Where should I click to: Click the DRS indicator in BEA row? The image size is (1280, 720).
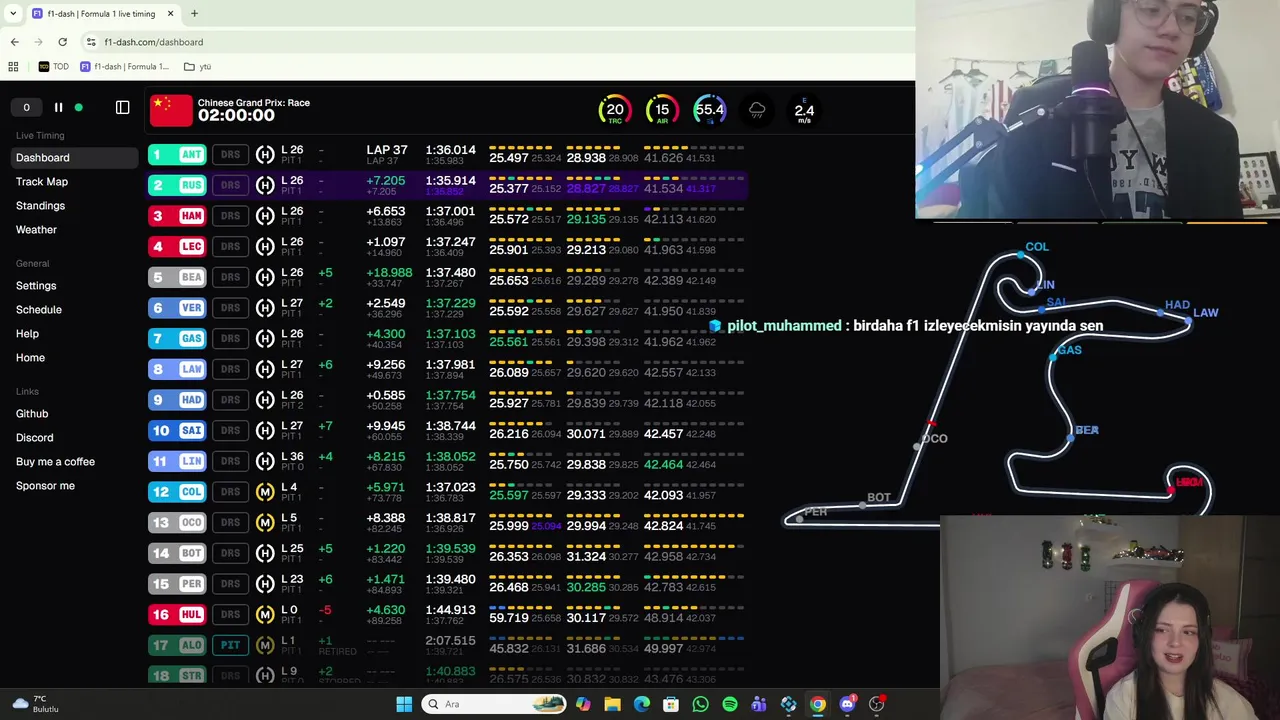[230, 277]
